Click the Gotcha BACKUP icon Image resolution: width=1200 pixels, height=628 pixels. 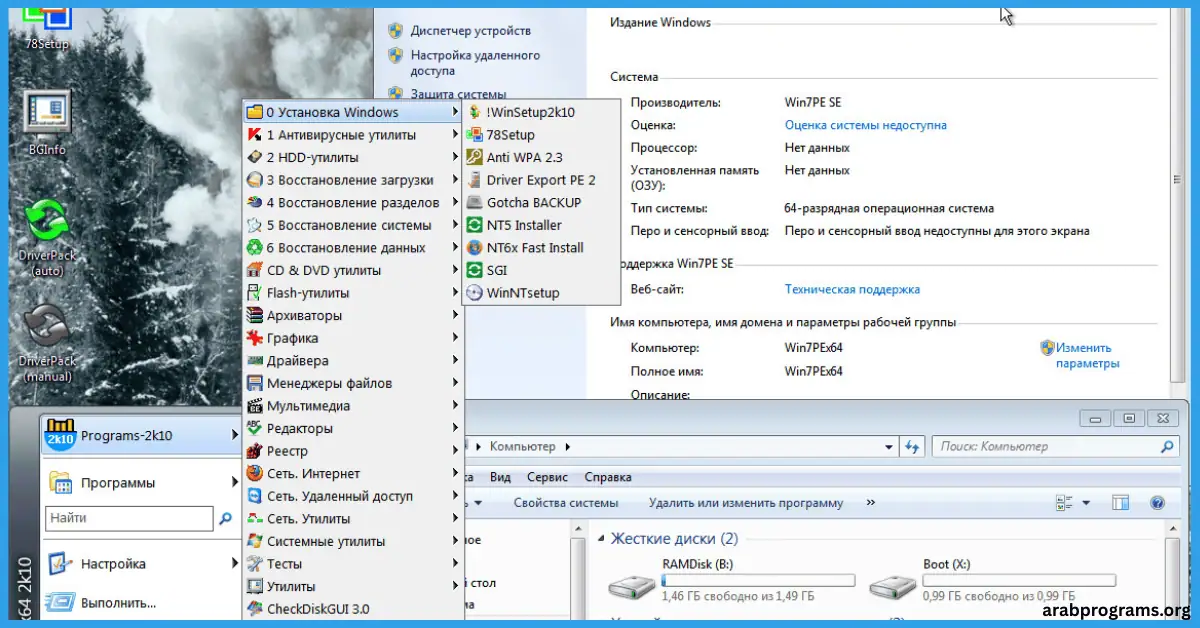[474, 202]
